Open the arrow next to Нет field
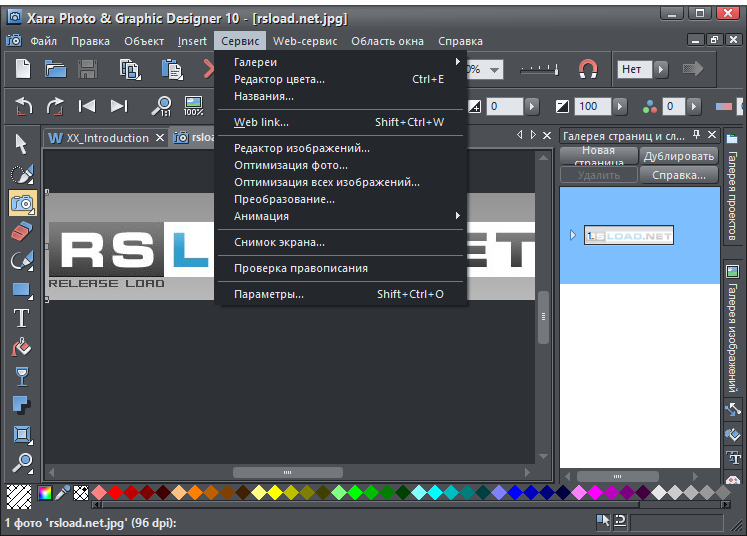 (x=661, y=70)
